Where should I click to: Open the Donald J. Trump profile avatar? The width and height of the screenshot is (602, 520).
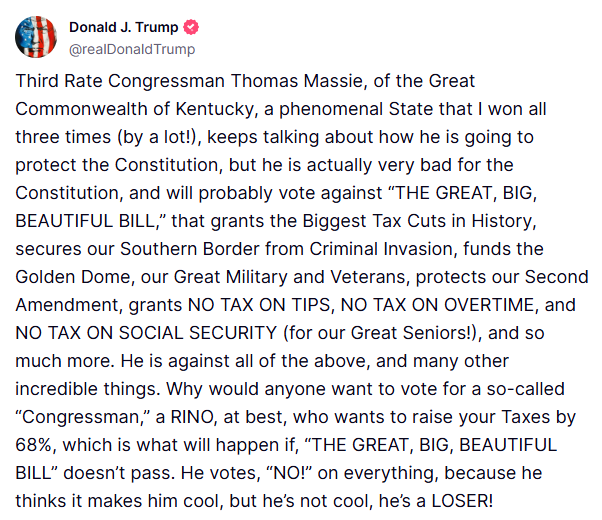[35, 37]
